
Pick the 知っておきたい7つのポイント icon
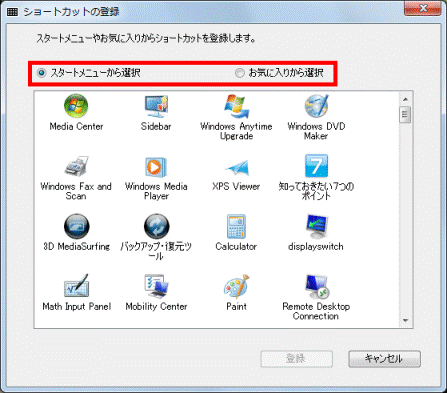[x=316, y=166]
